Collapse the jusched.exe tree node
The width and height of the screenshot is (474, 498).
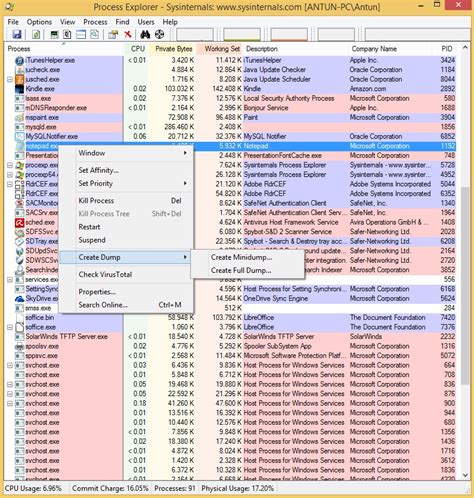10,80
